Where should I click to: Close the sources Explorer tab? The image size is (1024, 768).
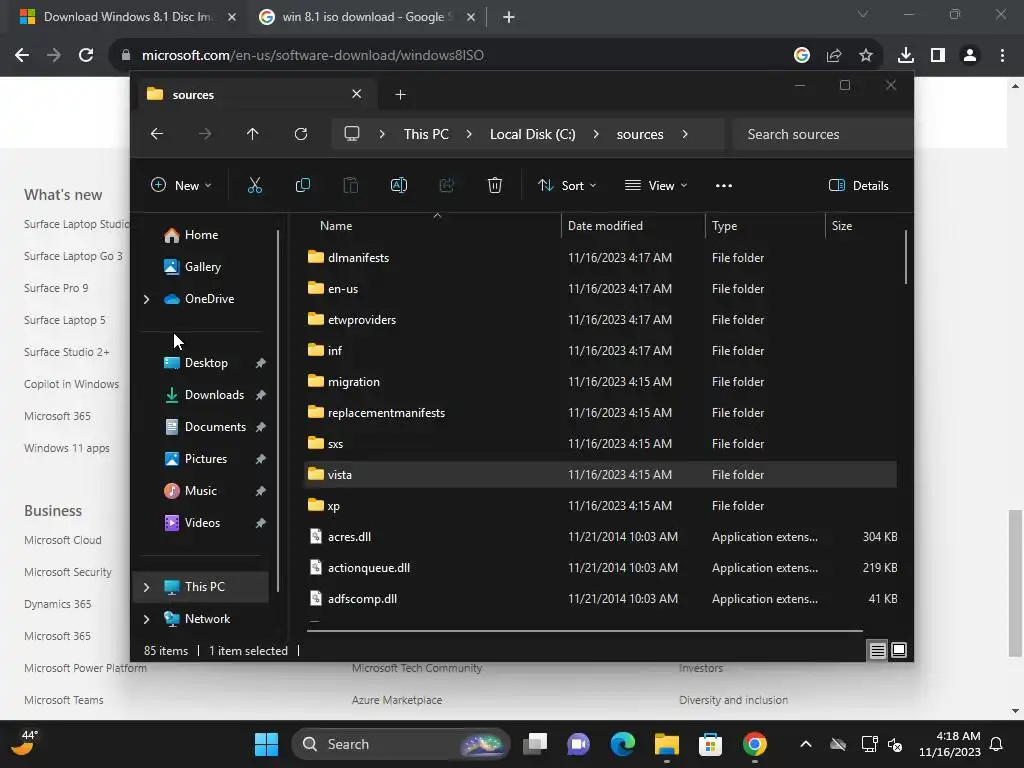pos(357,94)
